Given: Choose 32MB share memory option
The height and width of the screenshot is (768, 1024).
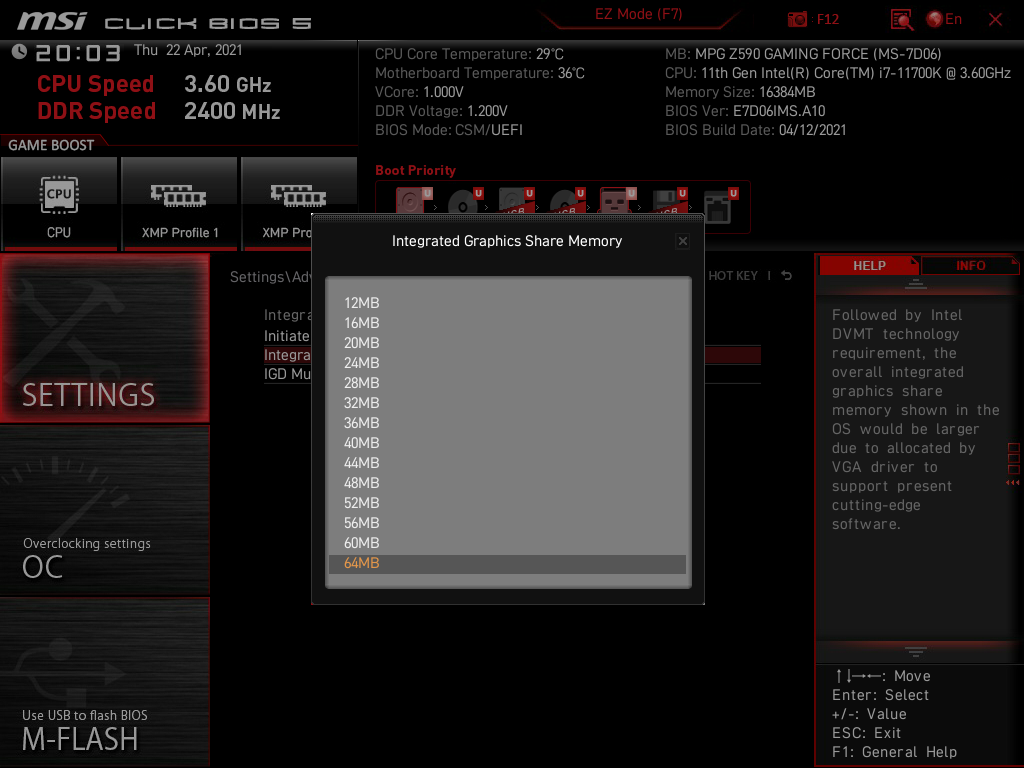Looking at the screenshot, I should [507, 402].
